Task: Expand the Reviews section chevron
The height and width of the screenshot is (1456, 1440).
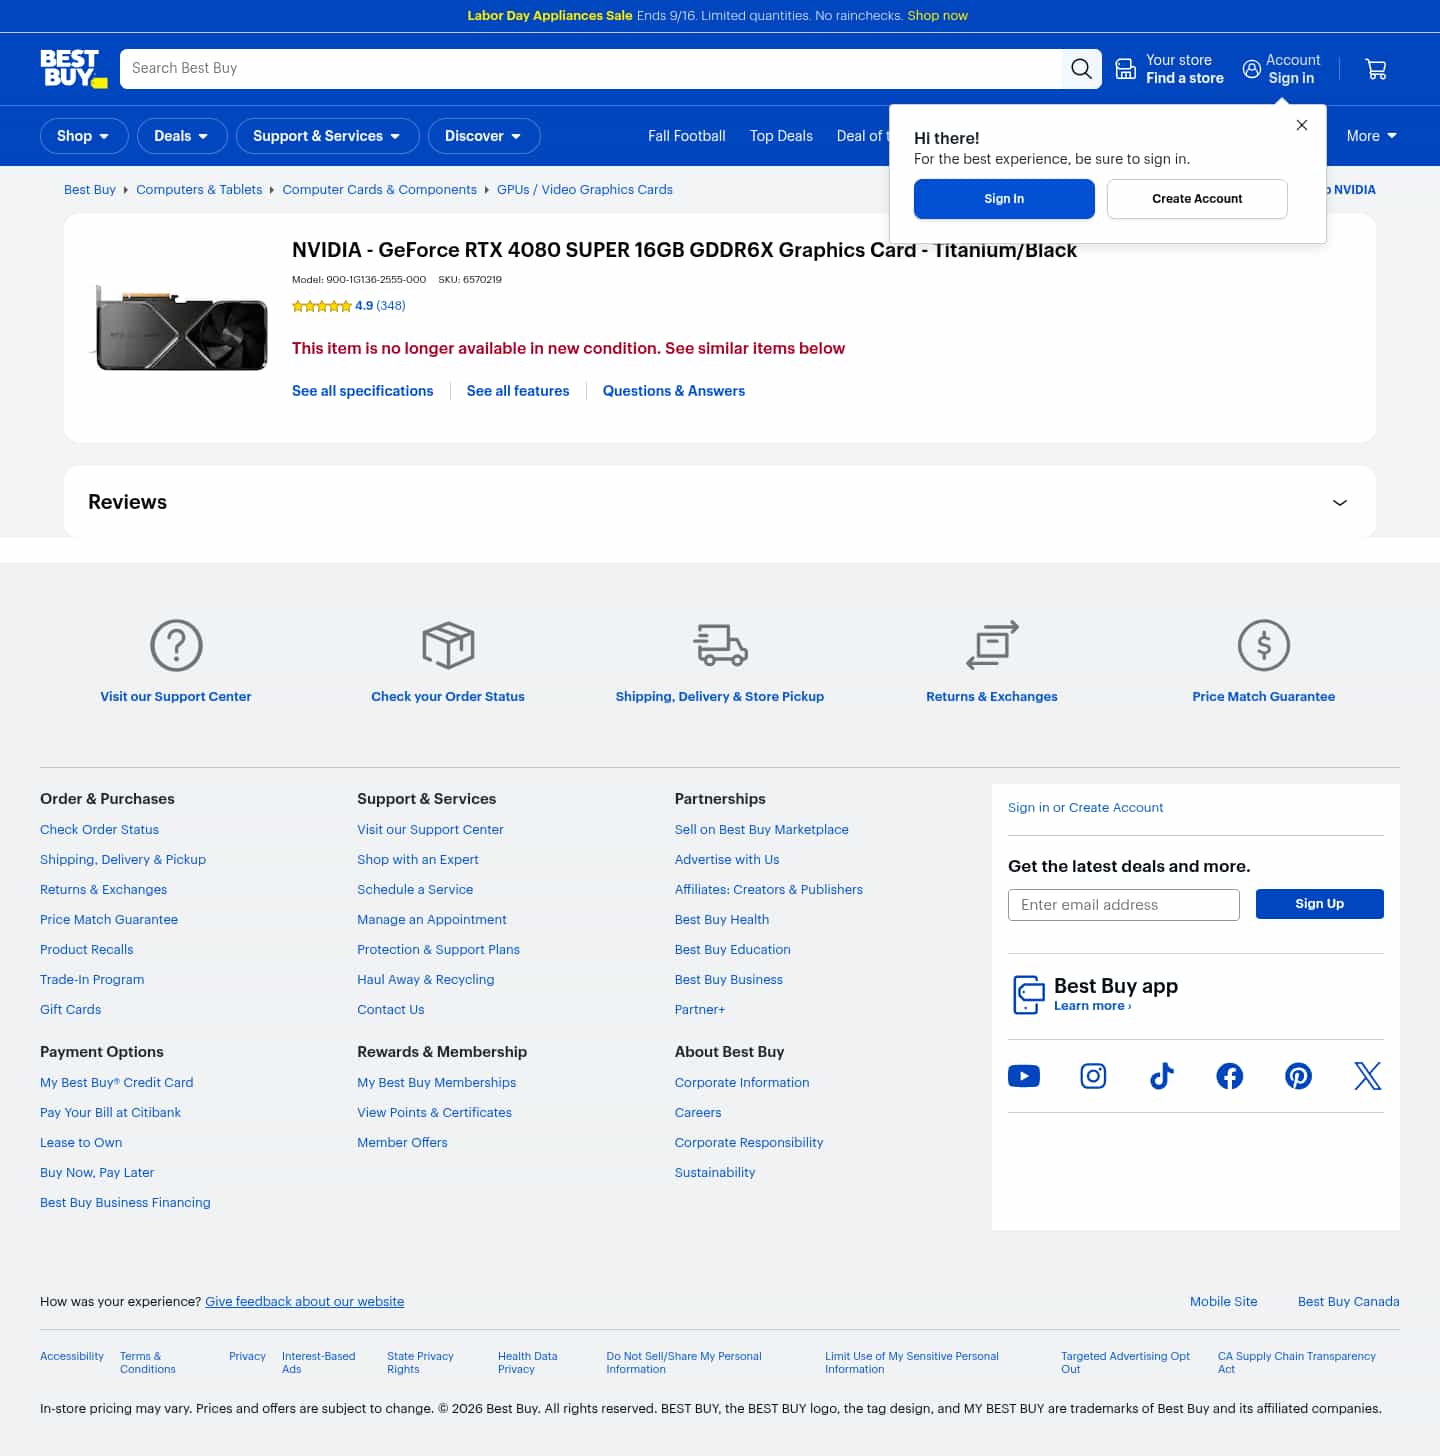Action: pos(1340,502)
